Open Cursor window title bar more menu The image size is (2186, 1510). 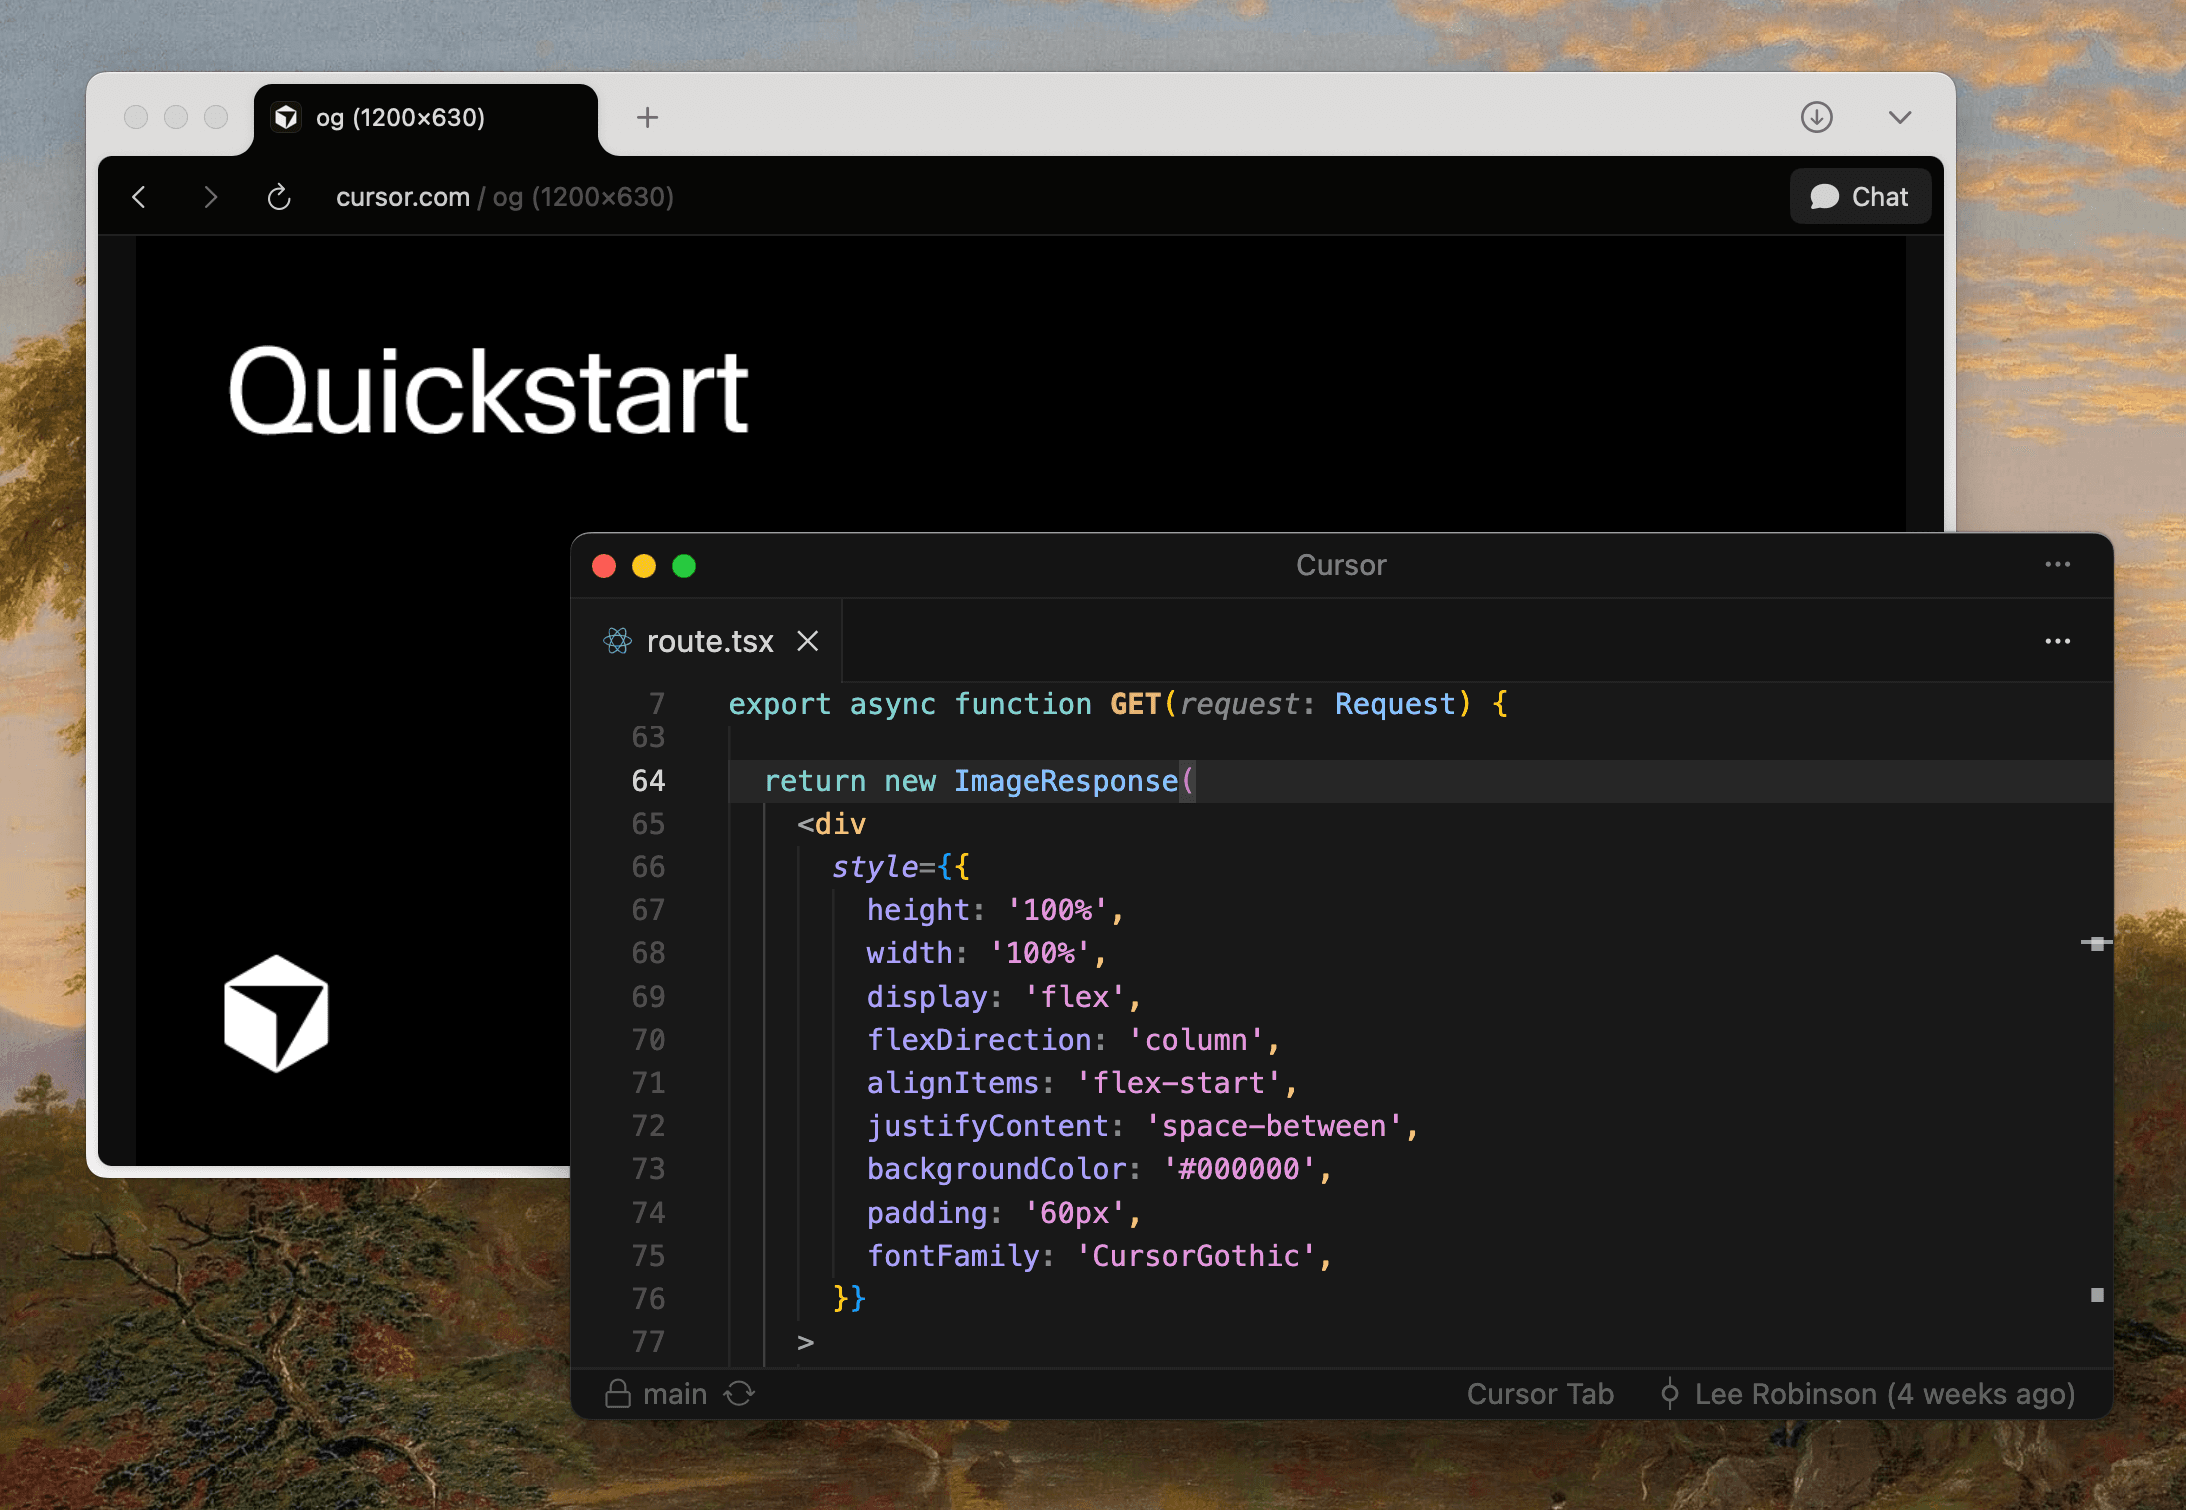2057,565
